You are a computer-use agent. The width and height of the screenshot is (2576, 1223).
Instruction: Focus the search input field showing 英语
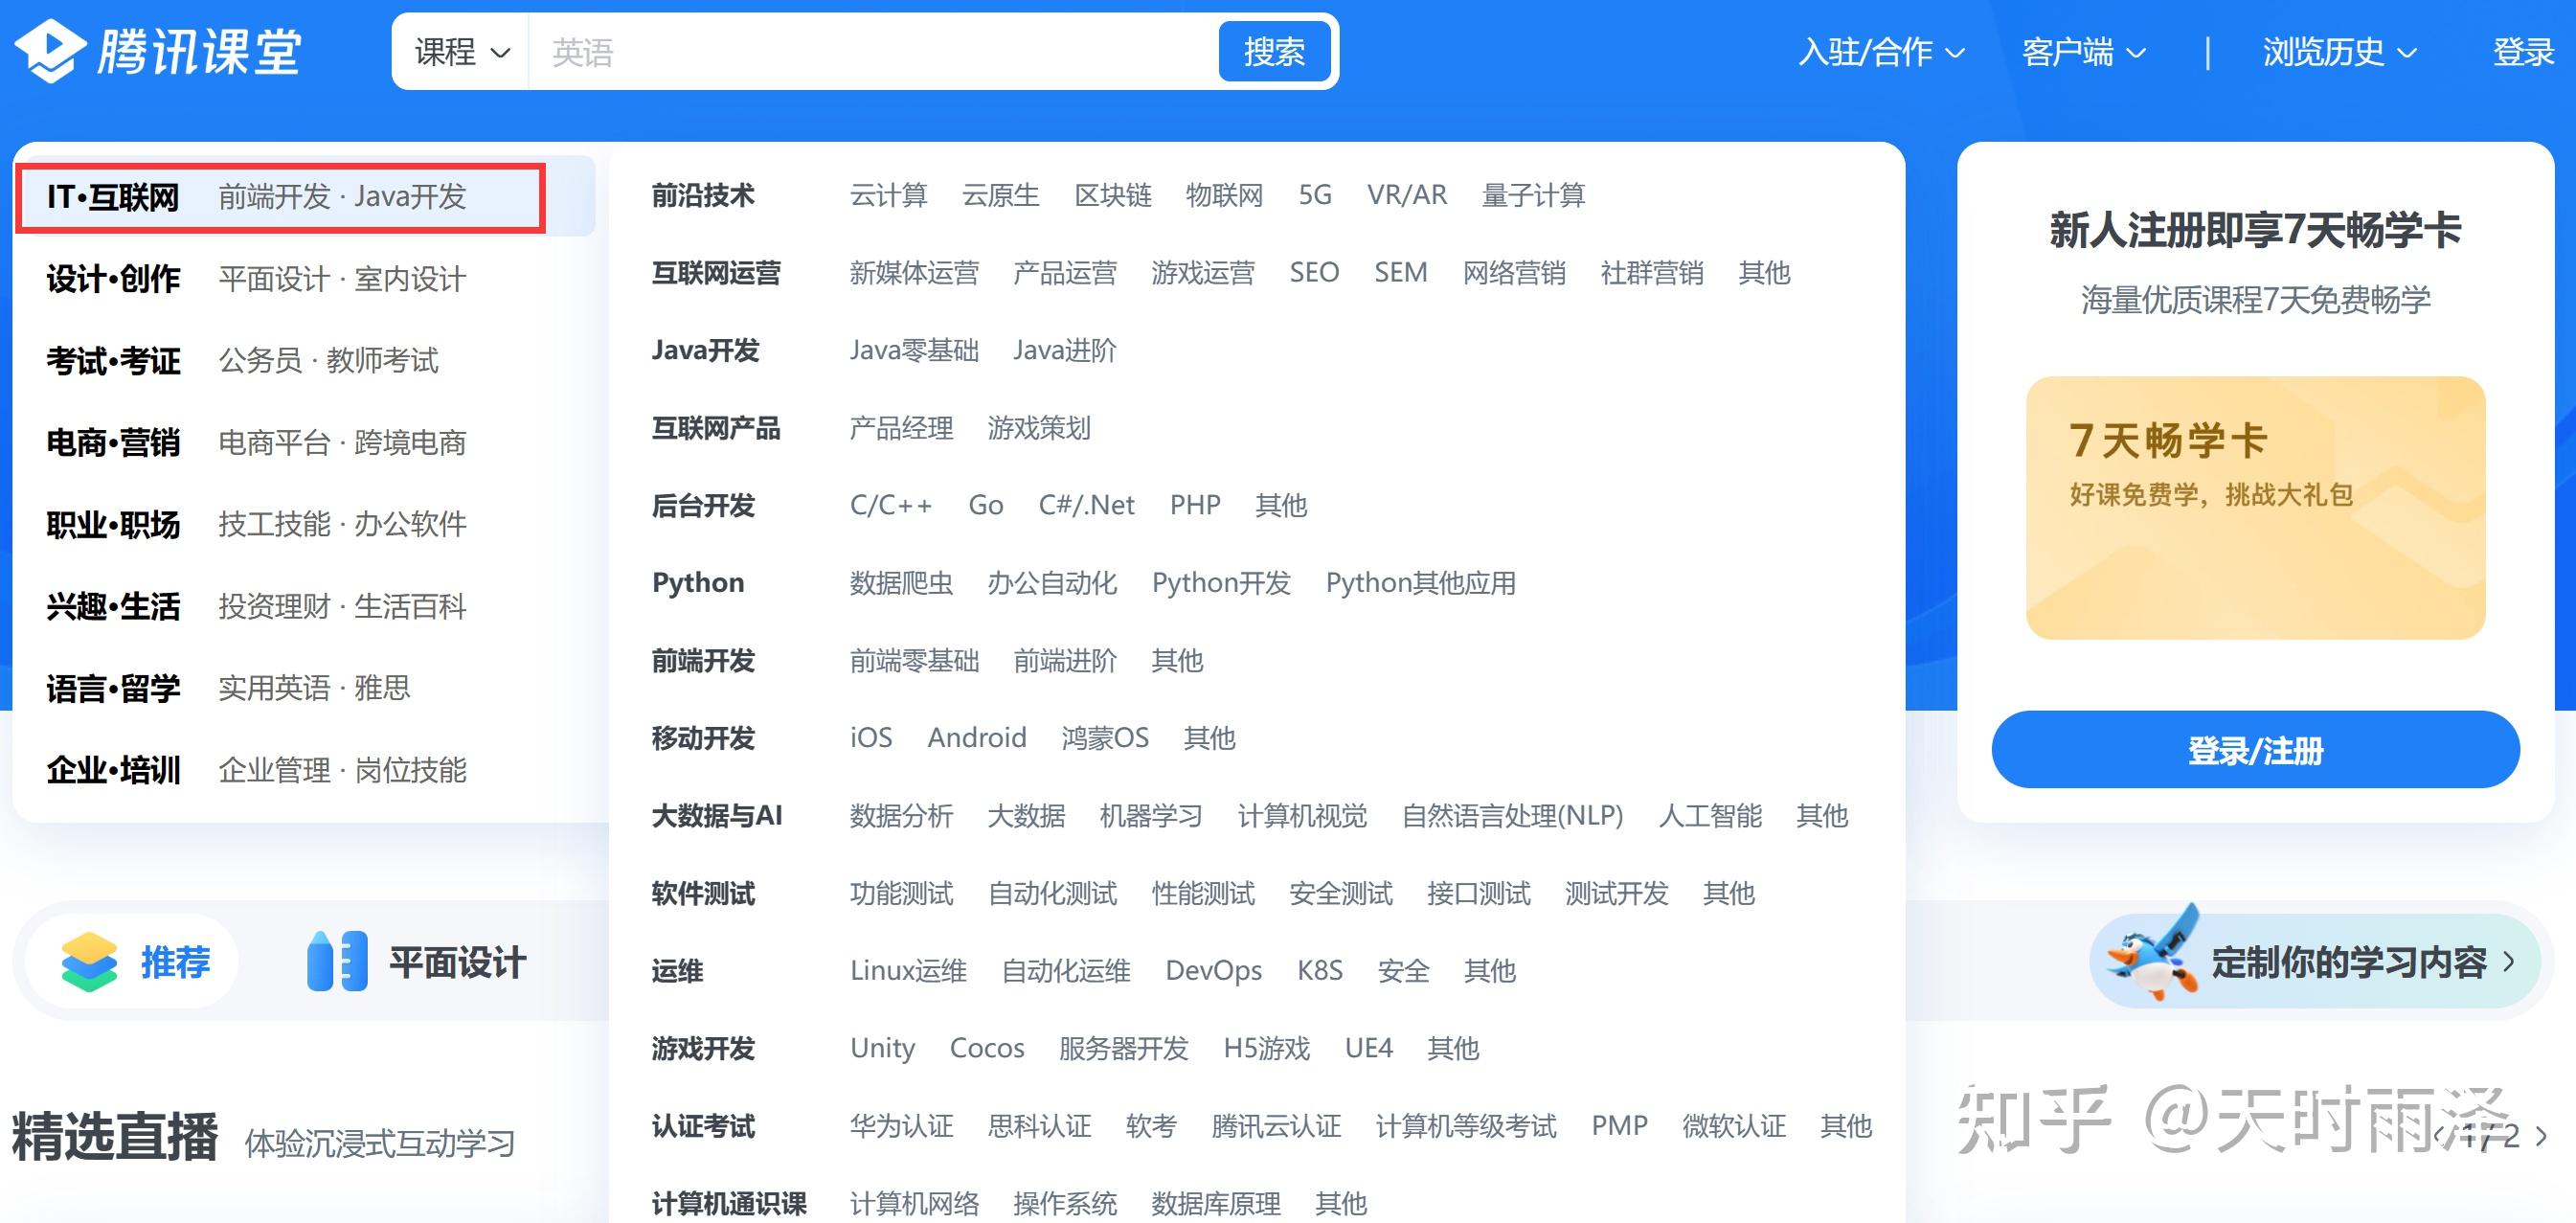tap(873, 52)
